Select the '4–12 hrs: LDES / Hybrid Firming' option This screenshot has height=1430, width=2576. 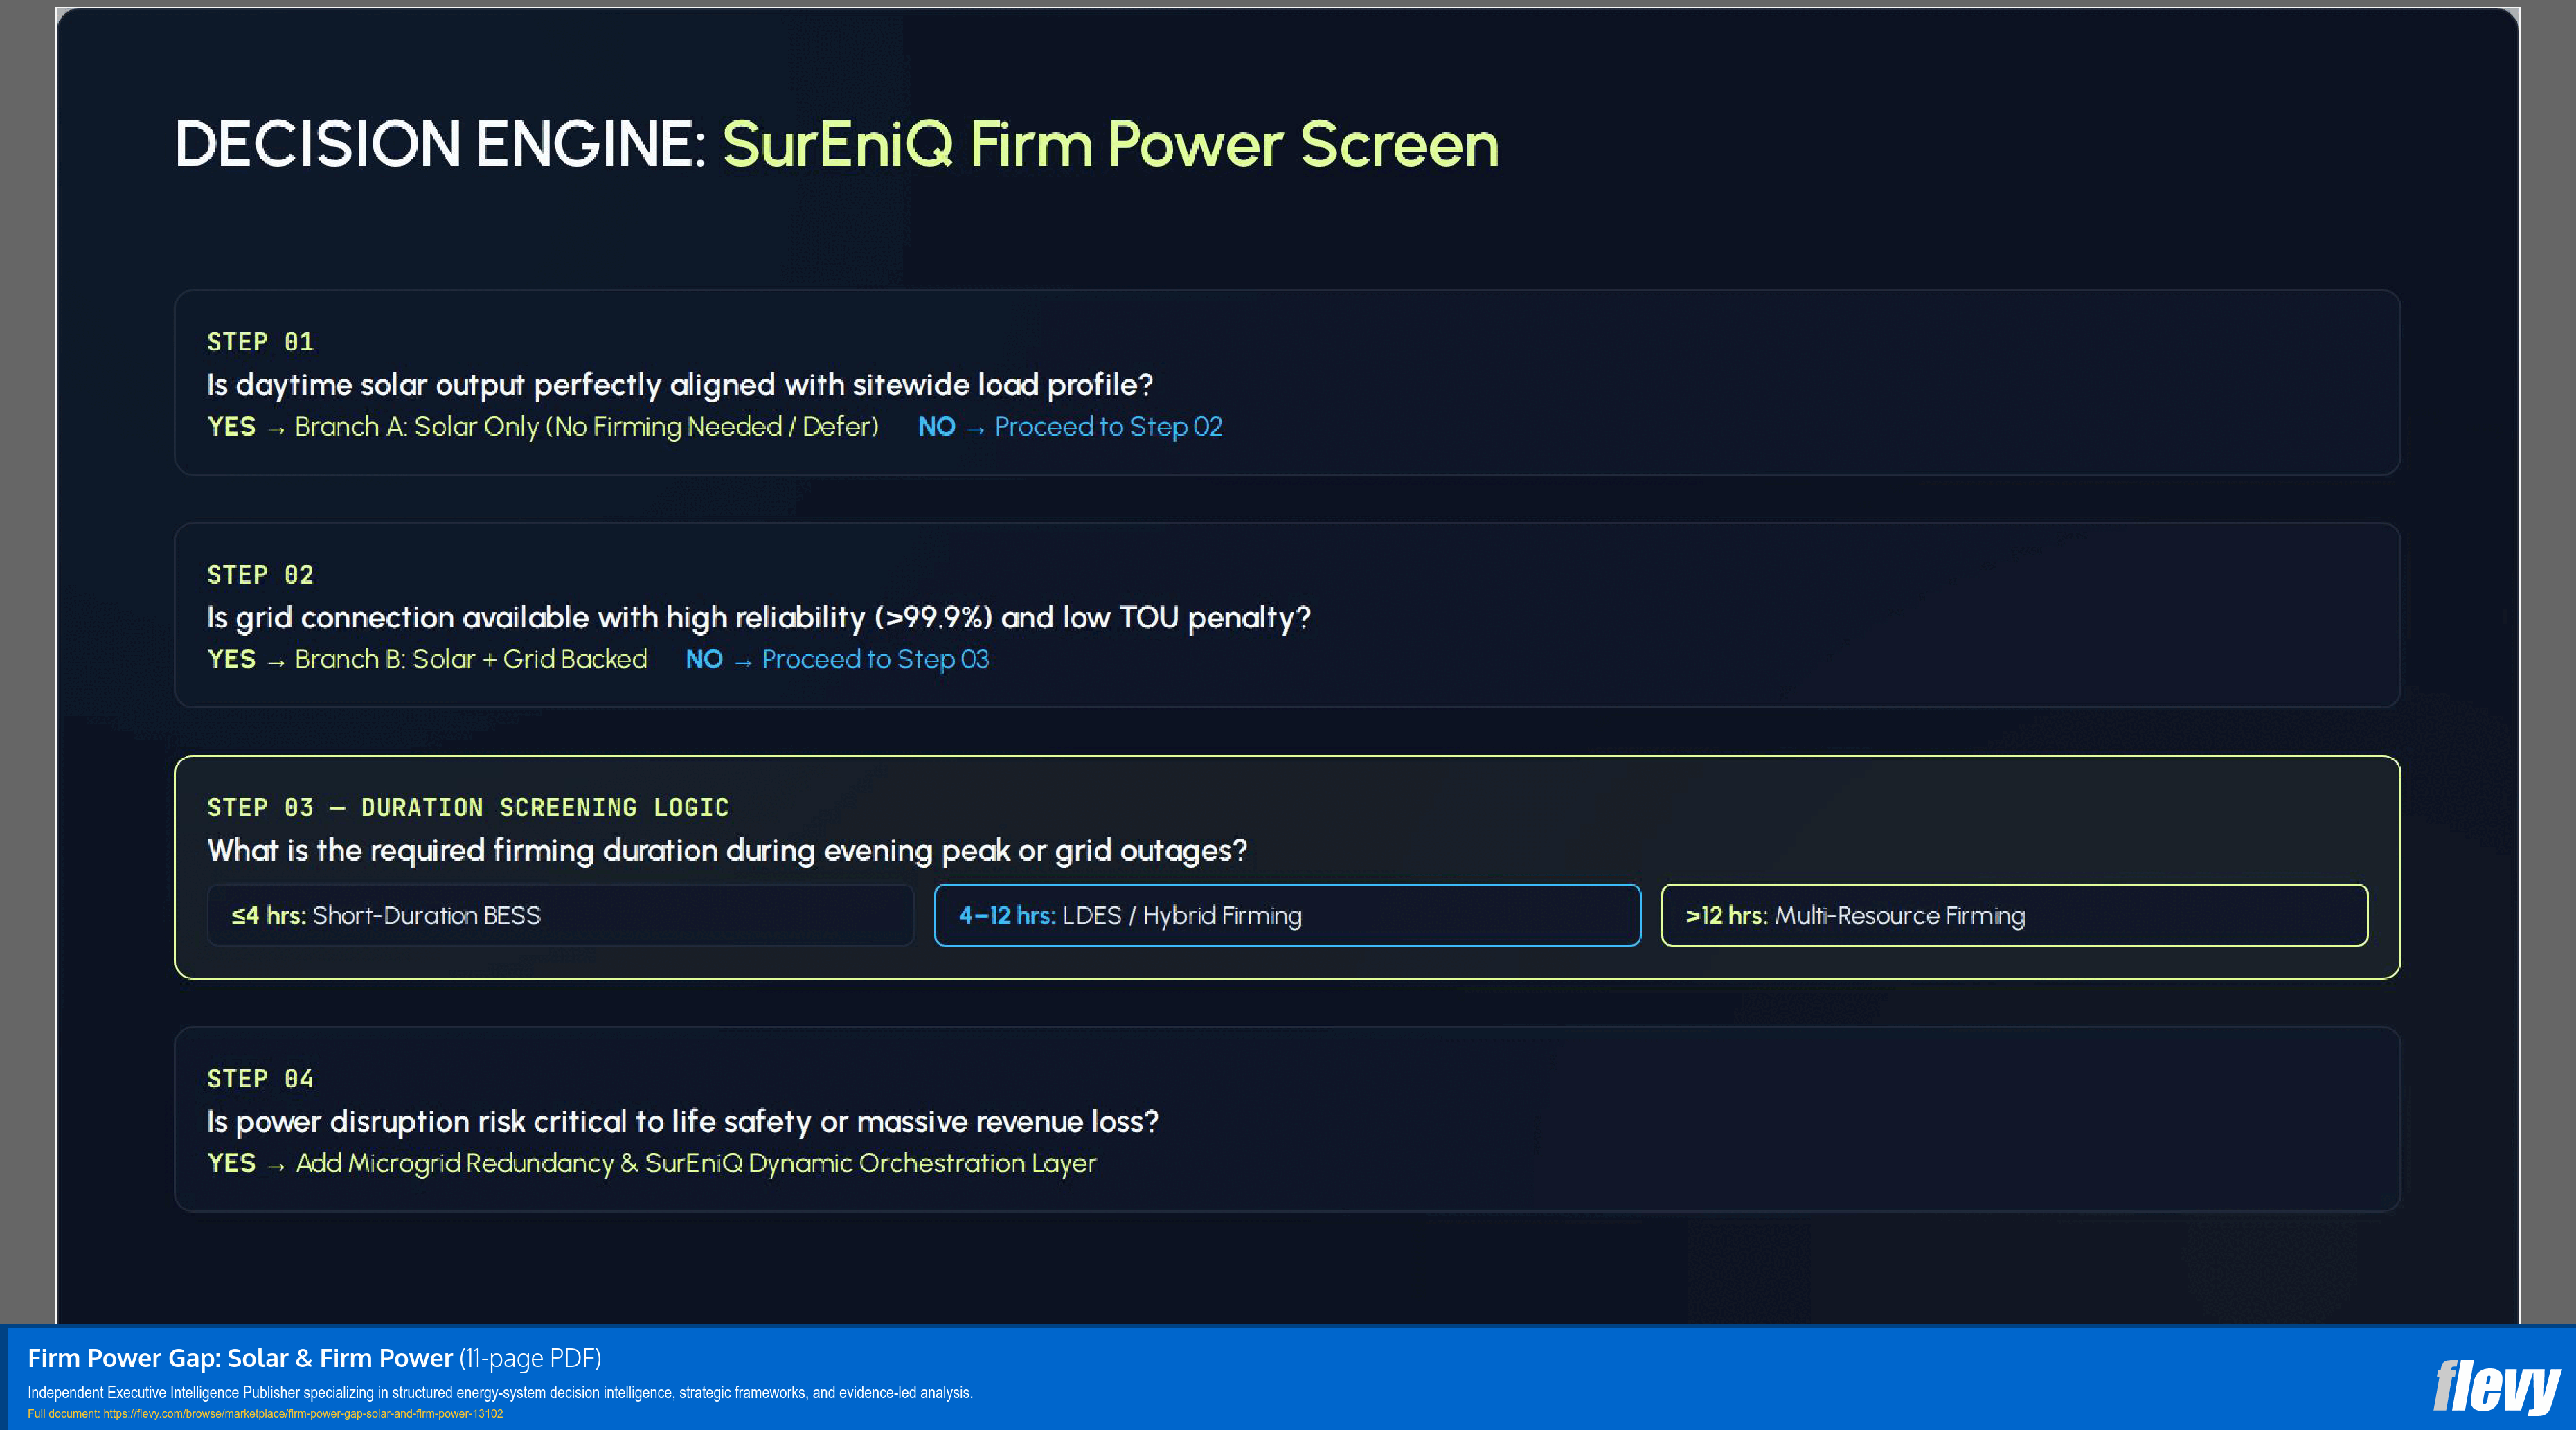tap(1287, 915)
